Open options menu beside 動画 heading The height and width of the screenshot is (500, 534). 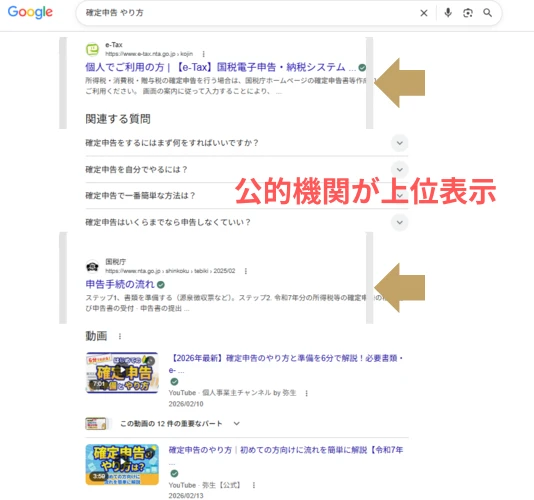click(x=120, y=336)
